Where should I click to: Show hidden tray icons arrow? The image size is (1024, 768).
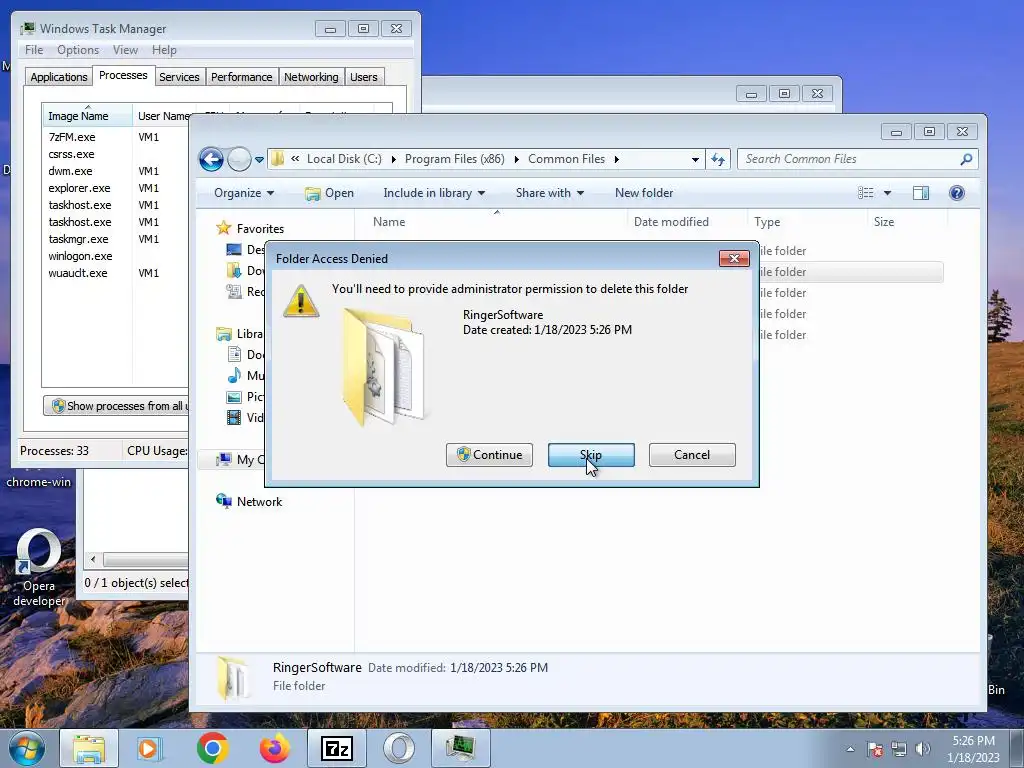click(x=850, y=749)
